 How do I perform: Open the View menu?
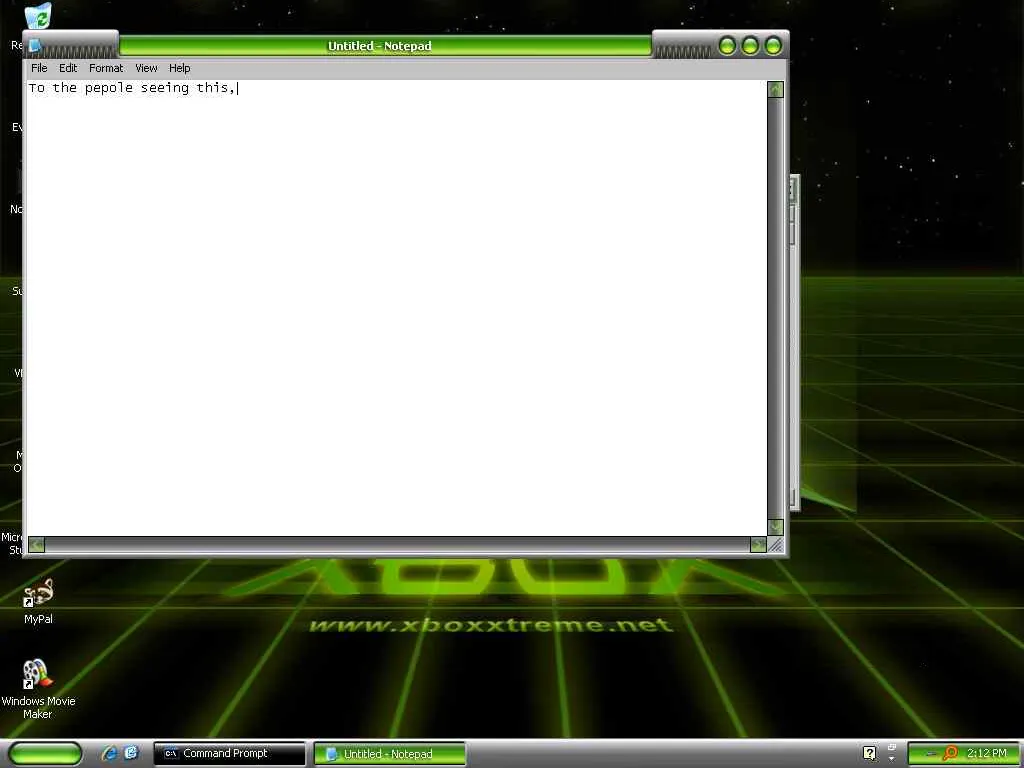coord(146,68)
